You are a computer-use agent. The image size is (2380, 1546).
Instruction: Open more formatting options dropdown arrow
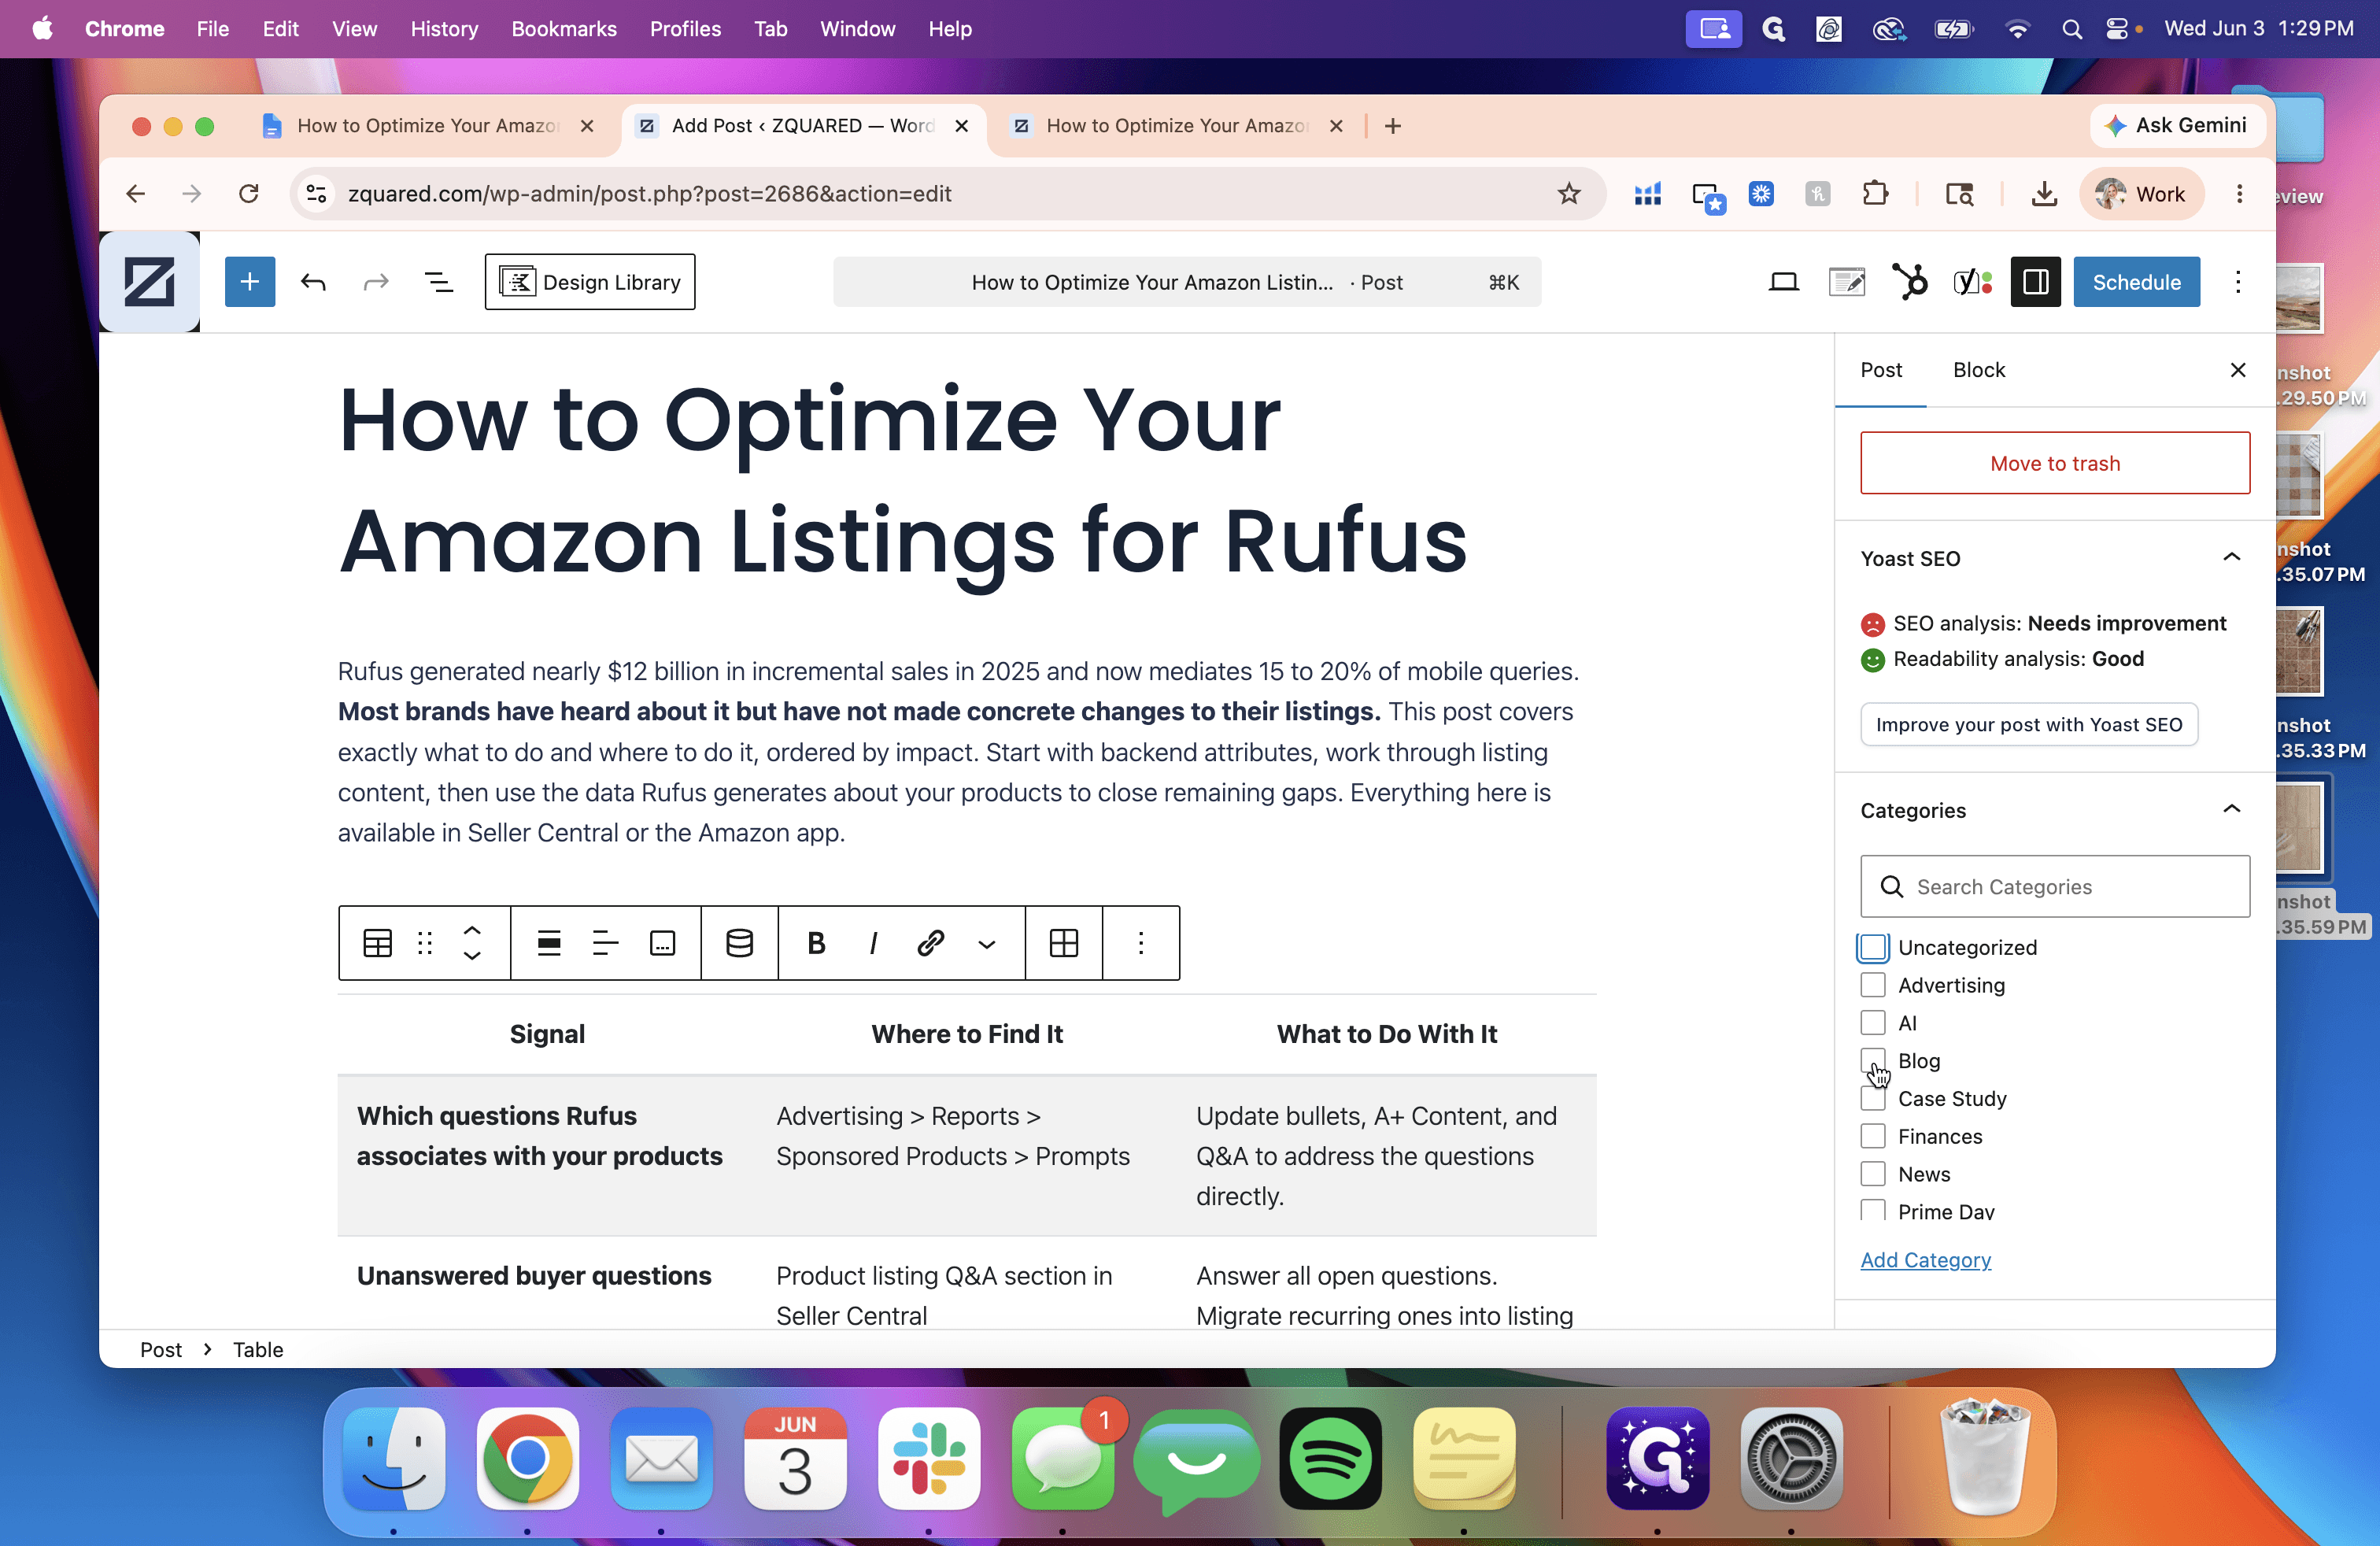(986, 944)
